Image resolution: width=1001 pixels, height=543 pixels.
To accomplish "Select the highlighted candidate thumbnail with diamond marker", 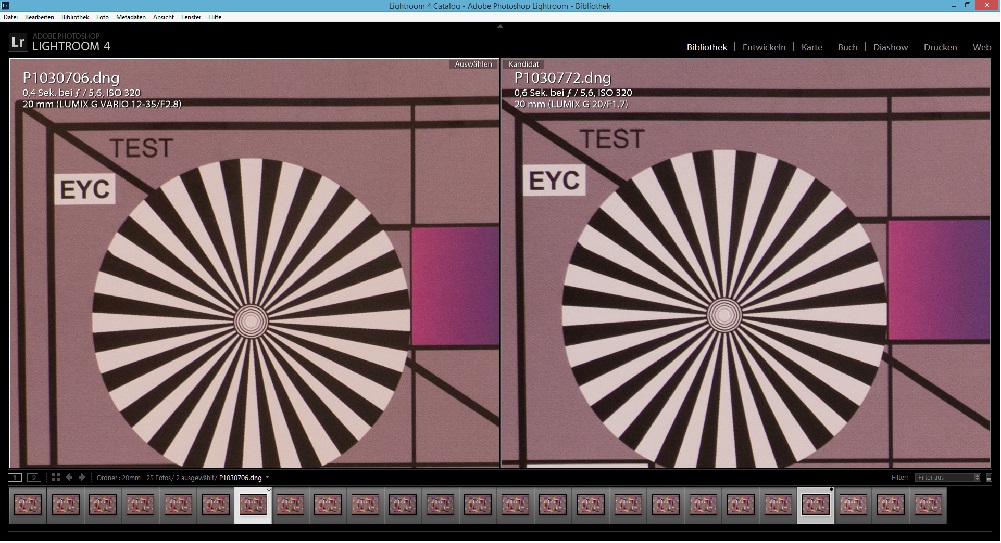I will [816, 505].
